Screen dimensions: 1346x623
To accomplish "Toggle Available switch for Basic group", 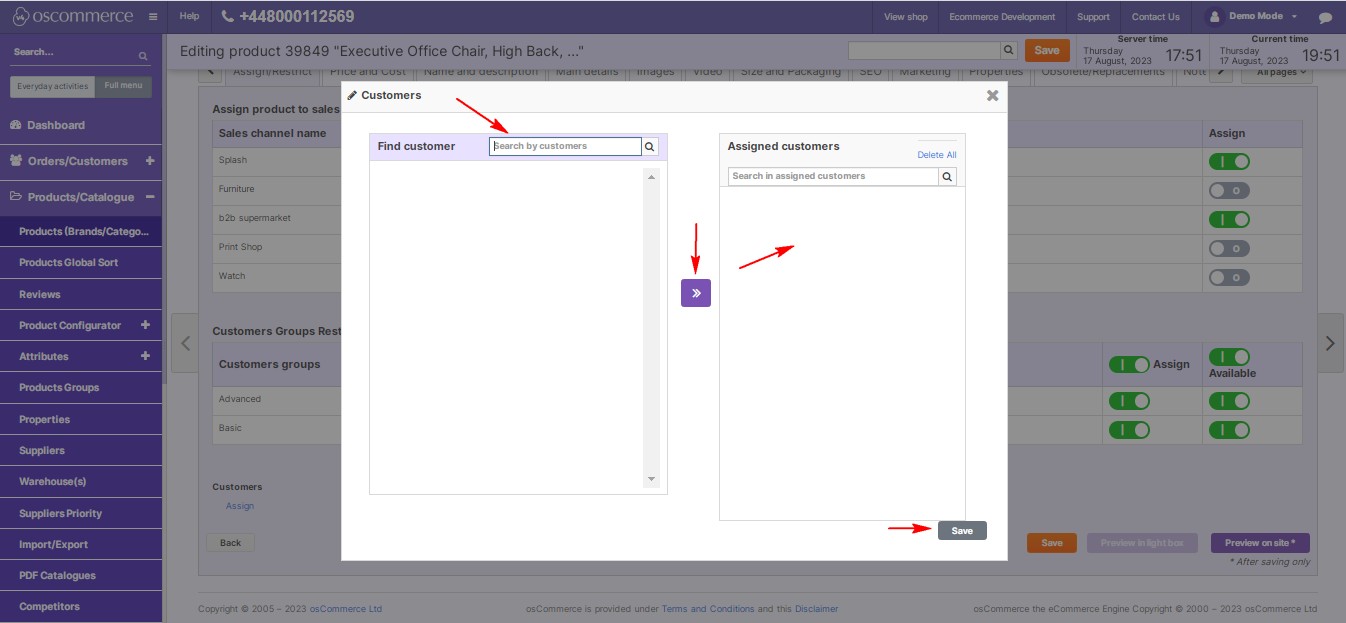I will pos(1228,430).
